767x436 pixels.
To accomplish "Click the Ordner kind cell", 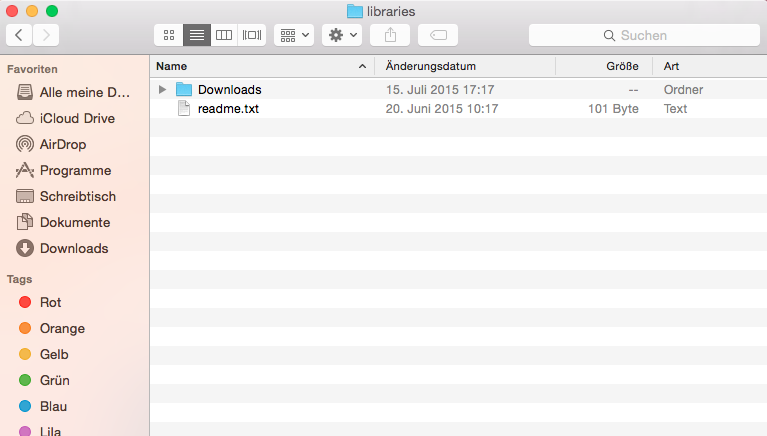I will [683, 90].
